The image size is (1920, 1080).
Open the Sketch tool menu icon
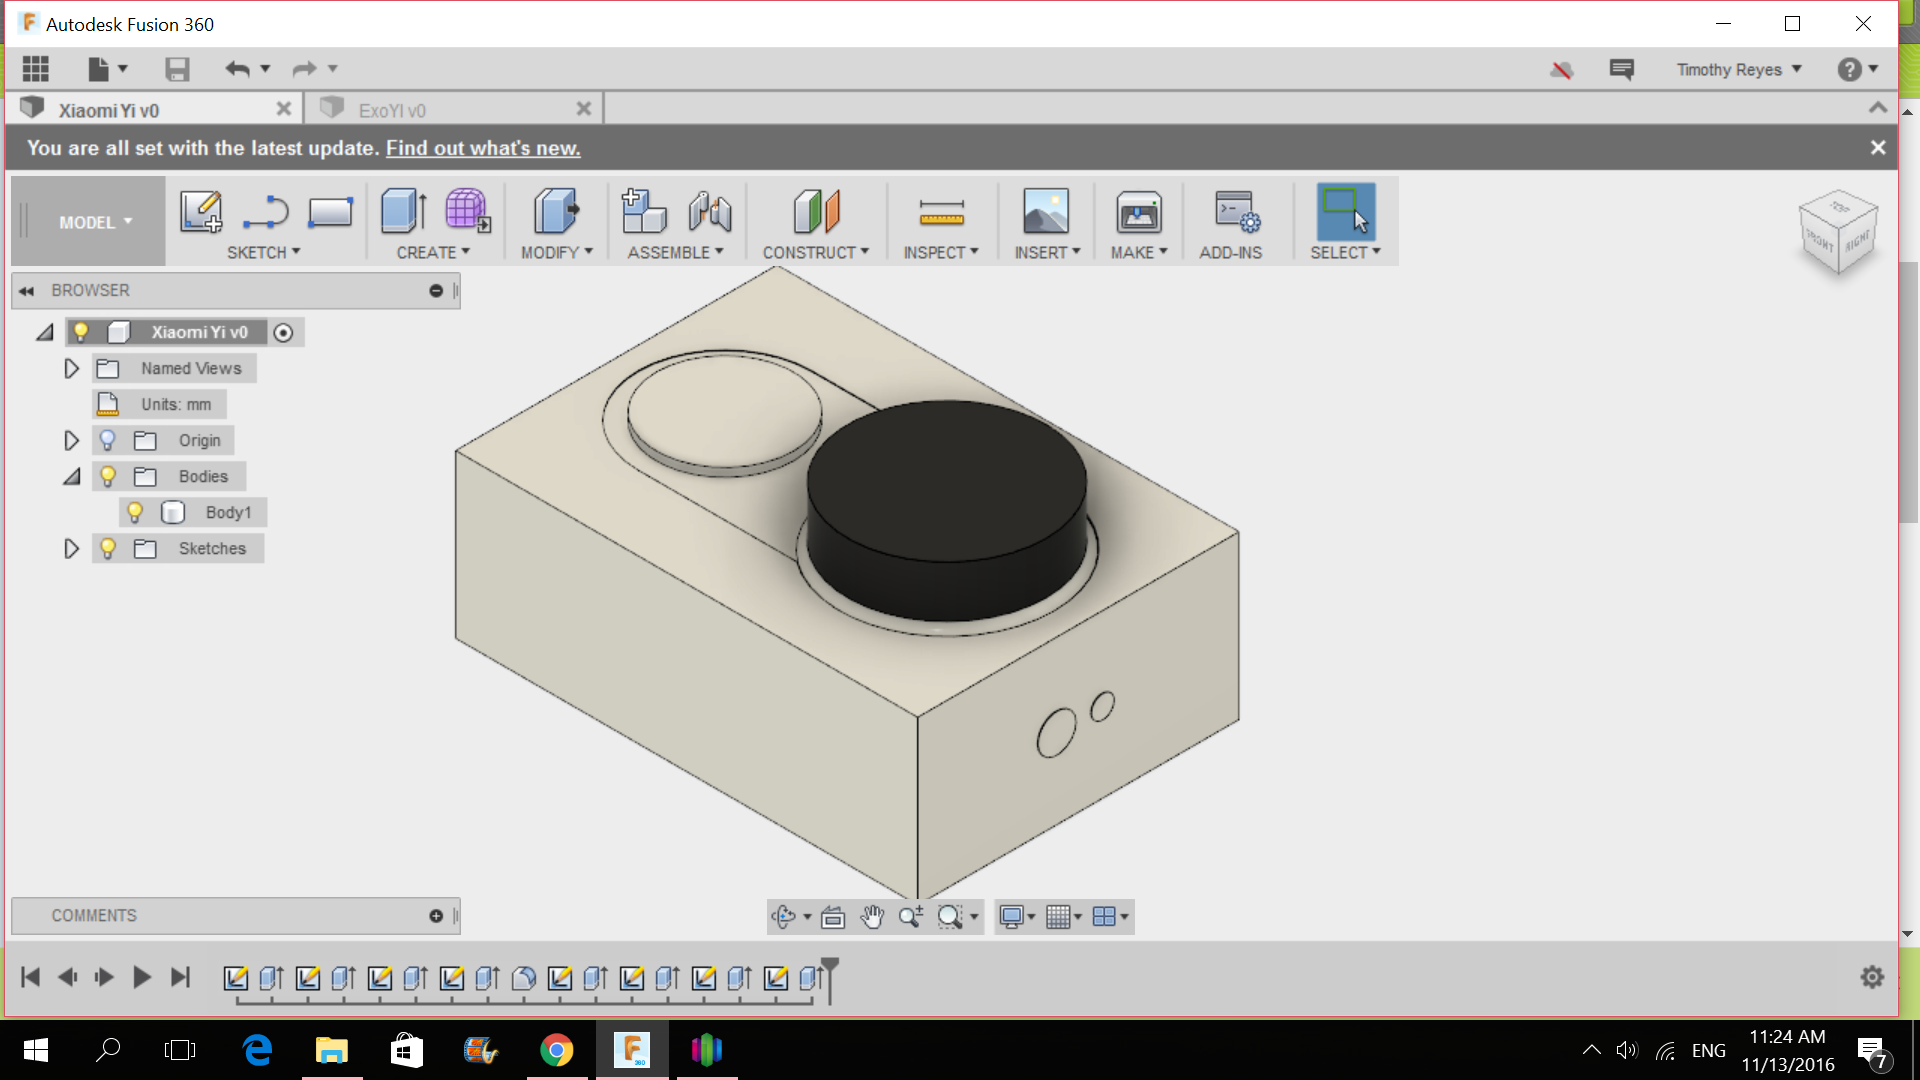(x=200, y=212)
